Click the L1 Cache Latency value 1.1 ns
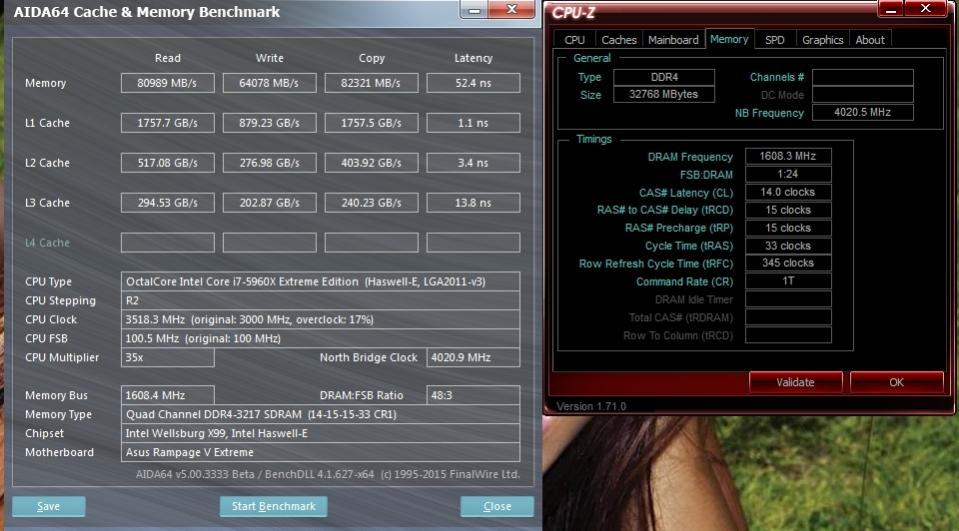 pos(473,123)
